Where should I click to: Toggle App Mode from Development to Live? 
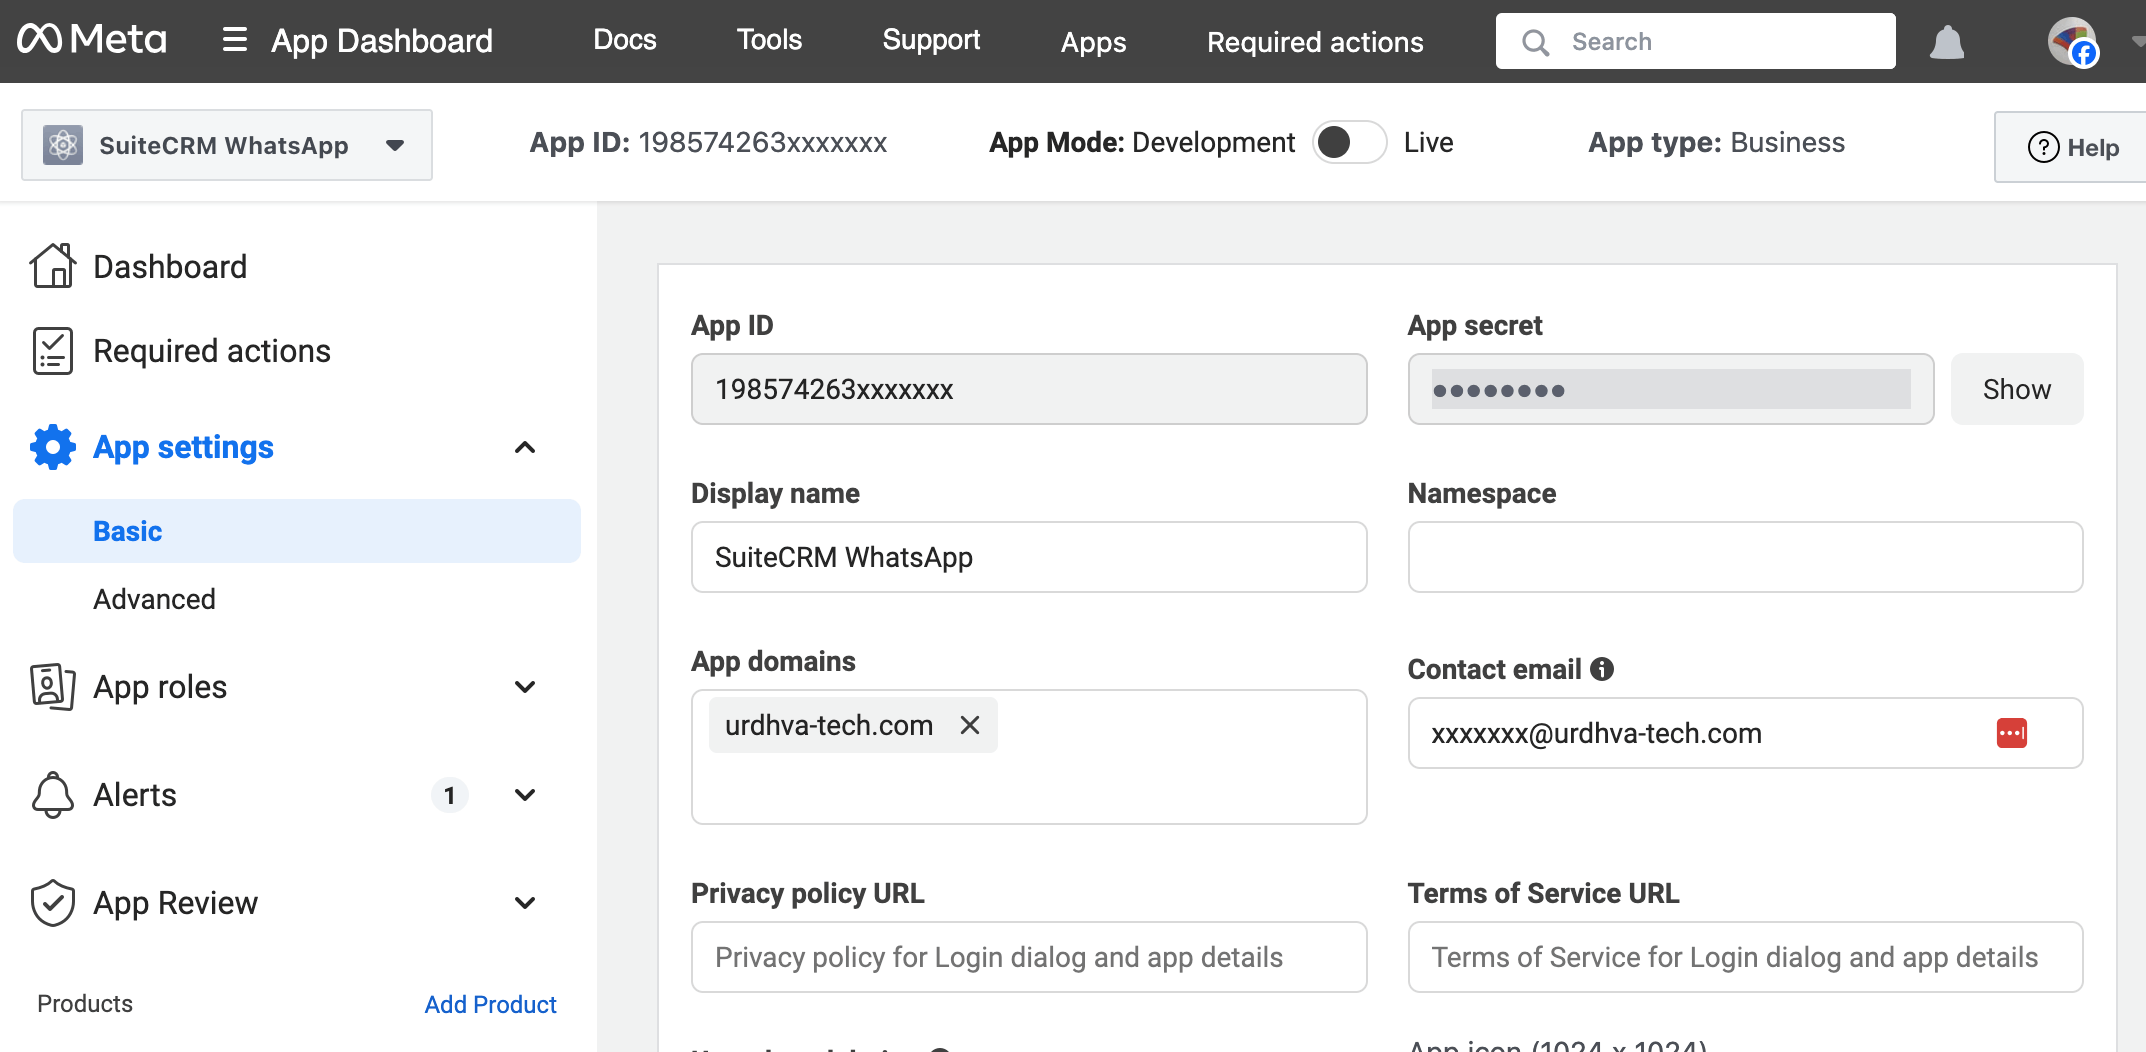(x=1349, y=142)
